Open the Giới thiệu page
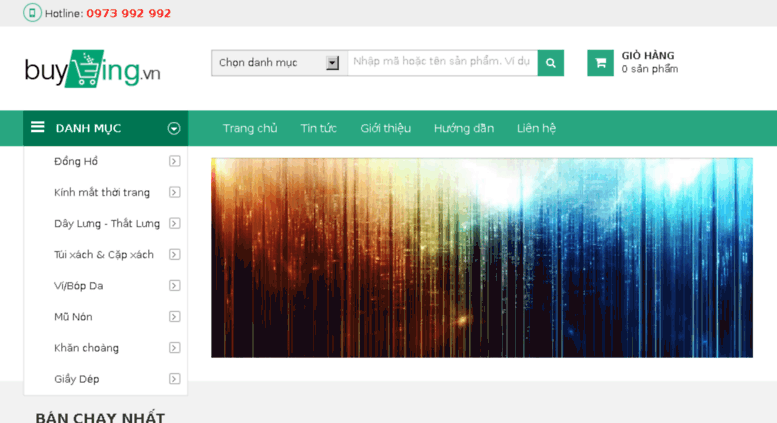777x423 pixels. (x=386, y=128)
